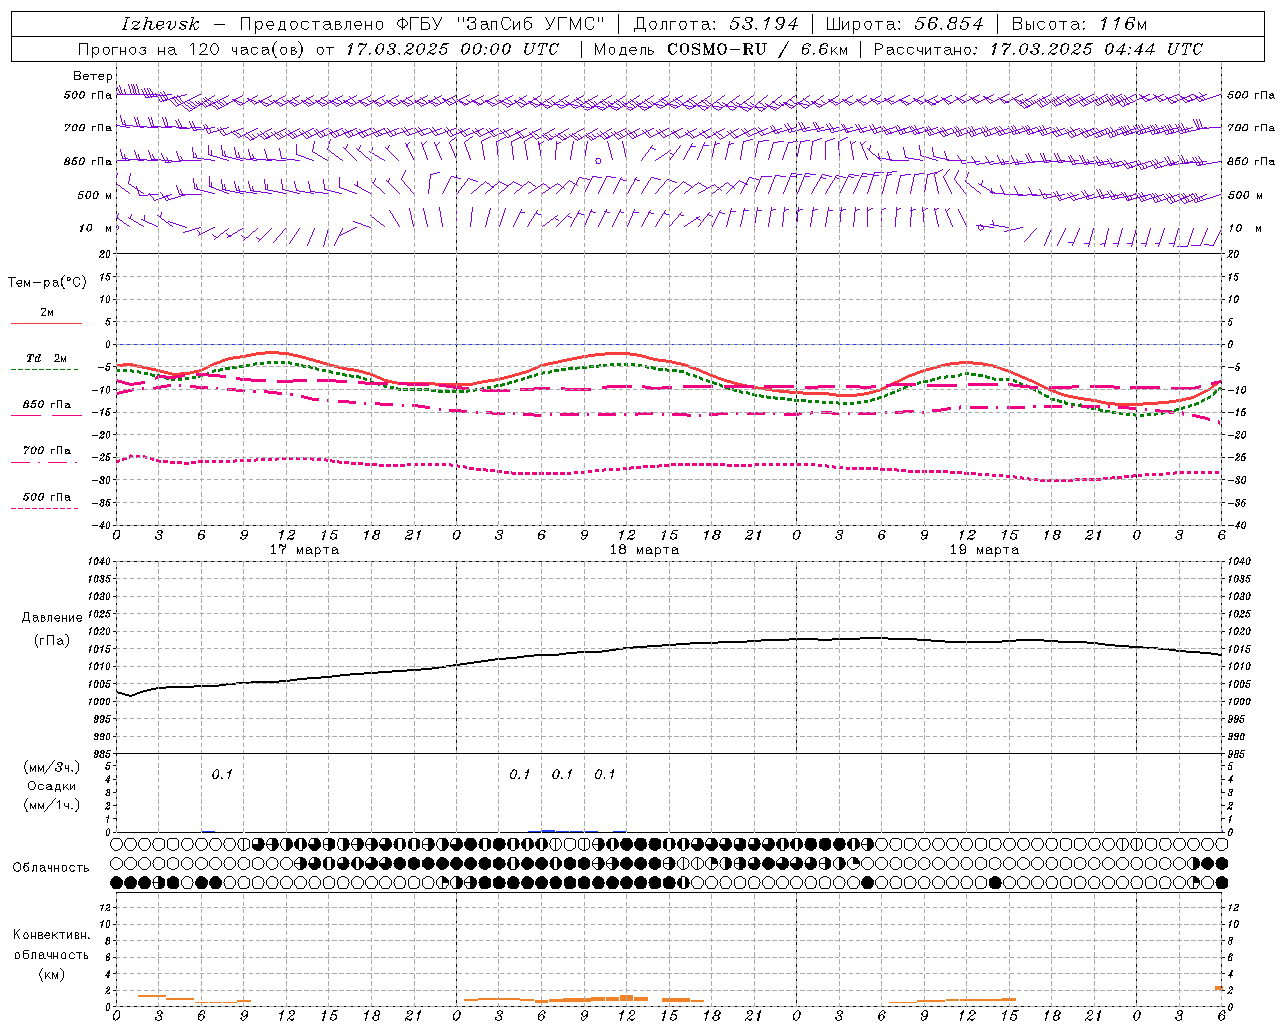Click the '850 гПа' temperature legend entry

[x=47, y=405]
